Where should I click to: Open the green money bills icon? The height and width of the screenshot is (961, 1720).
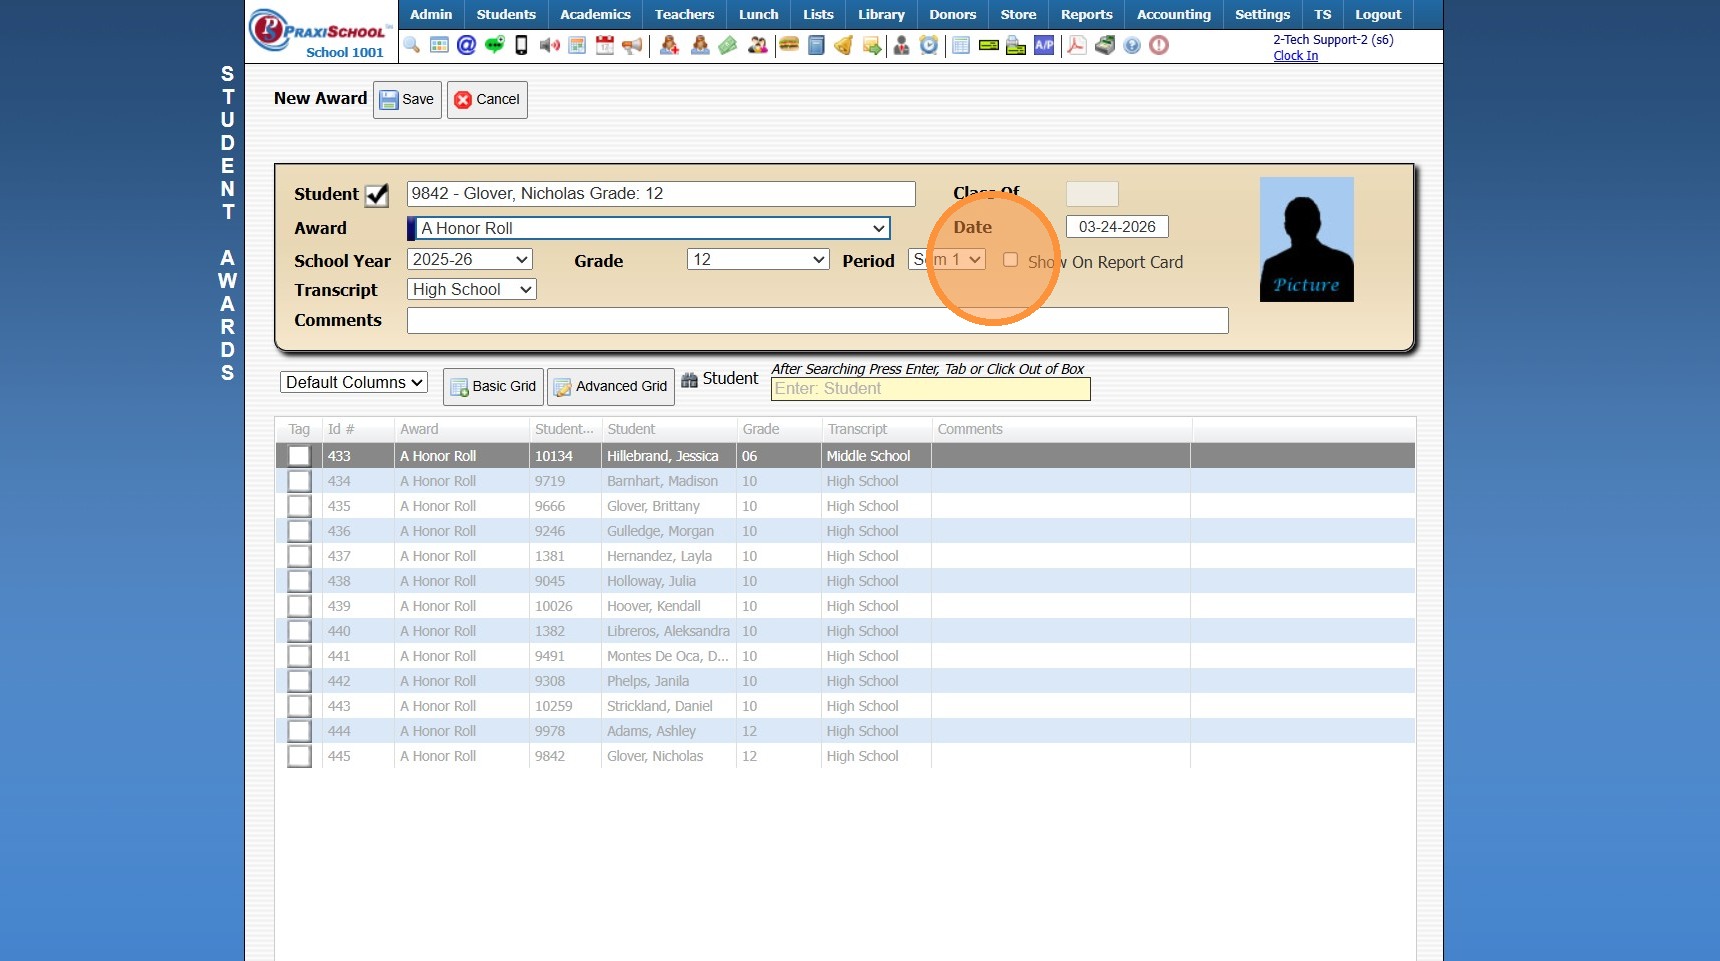[x=728, y=45]
